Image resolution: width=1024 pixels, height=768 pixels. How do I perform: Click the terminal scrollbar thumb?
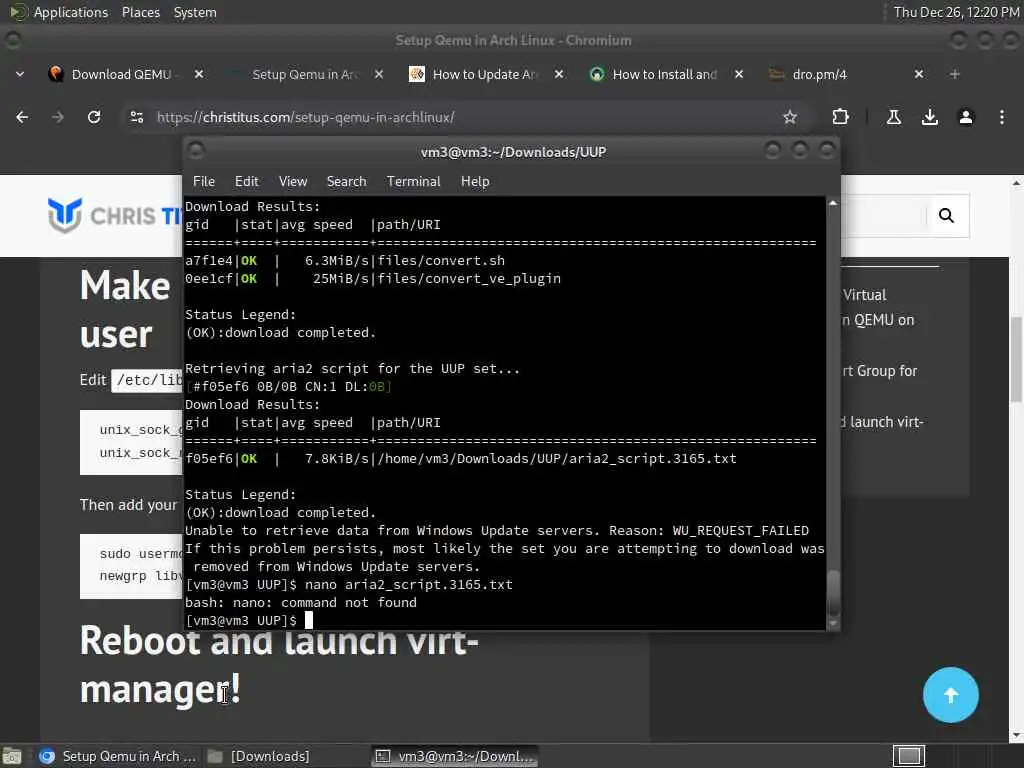833,592
